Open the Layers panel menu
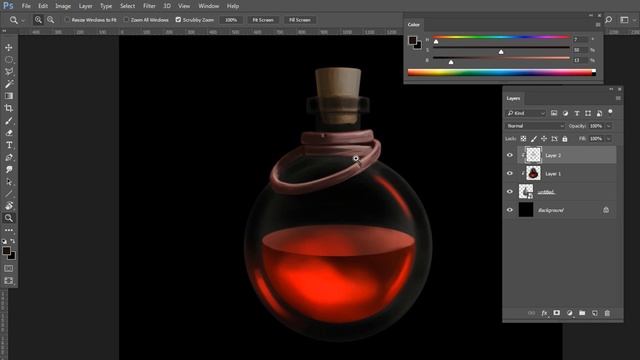This screenshot has height=360, width=640. point(618,98)
